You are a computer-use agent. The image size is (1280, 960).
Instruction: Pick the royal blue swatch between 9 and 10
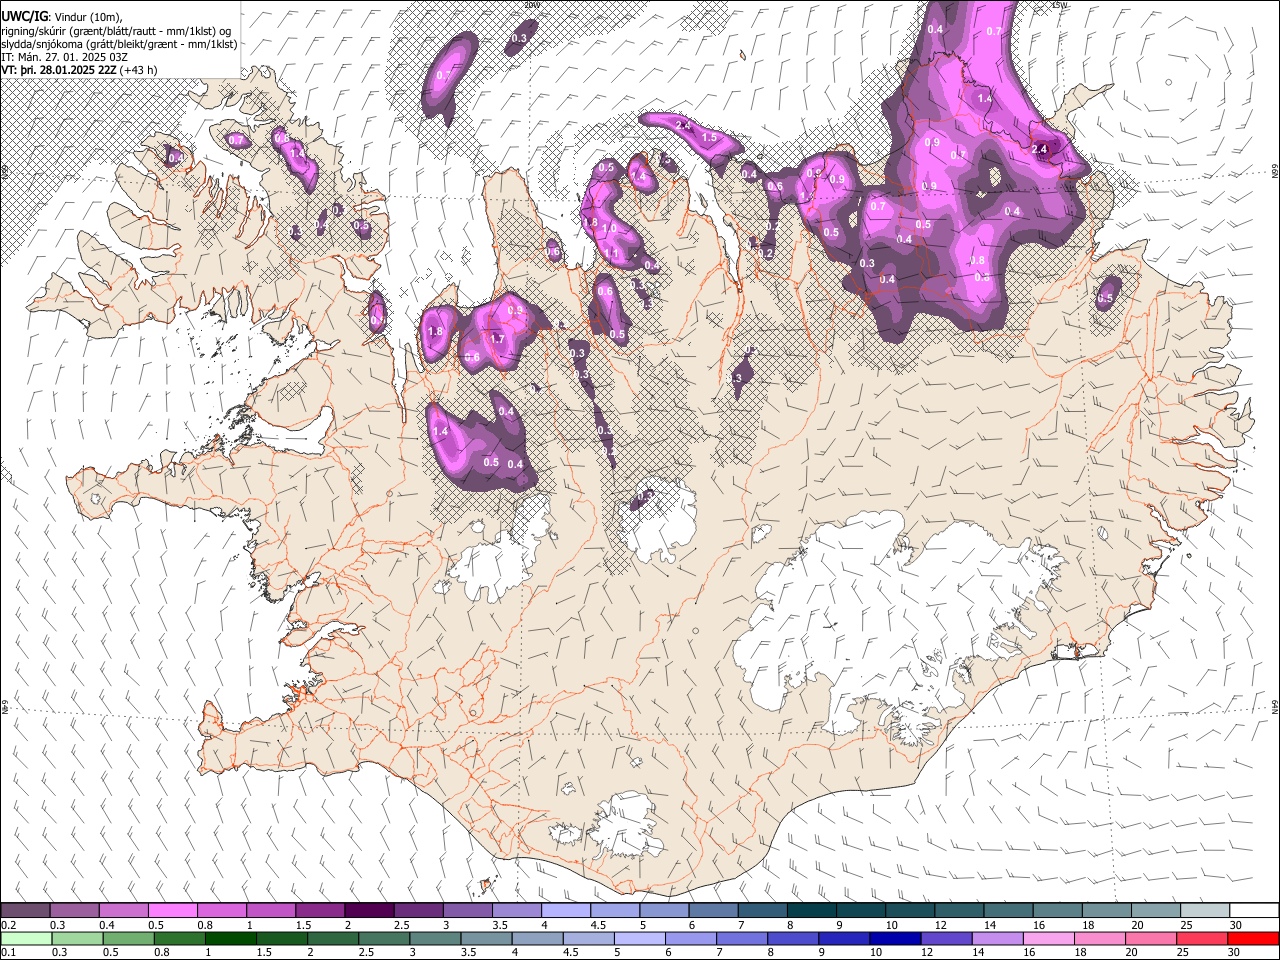point(843,938)
